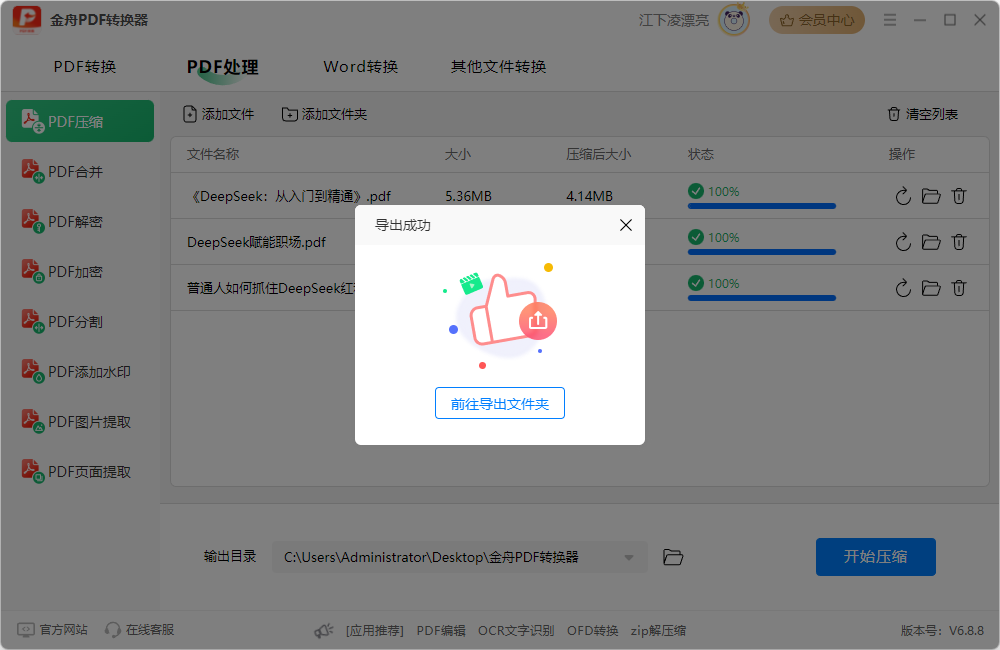Switch to Word转换 tab
Image resolution: width=1000 pixels, height=650 pixels.
pos(360,67)
